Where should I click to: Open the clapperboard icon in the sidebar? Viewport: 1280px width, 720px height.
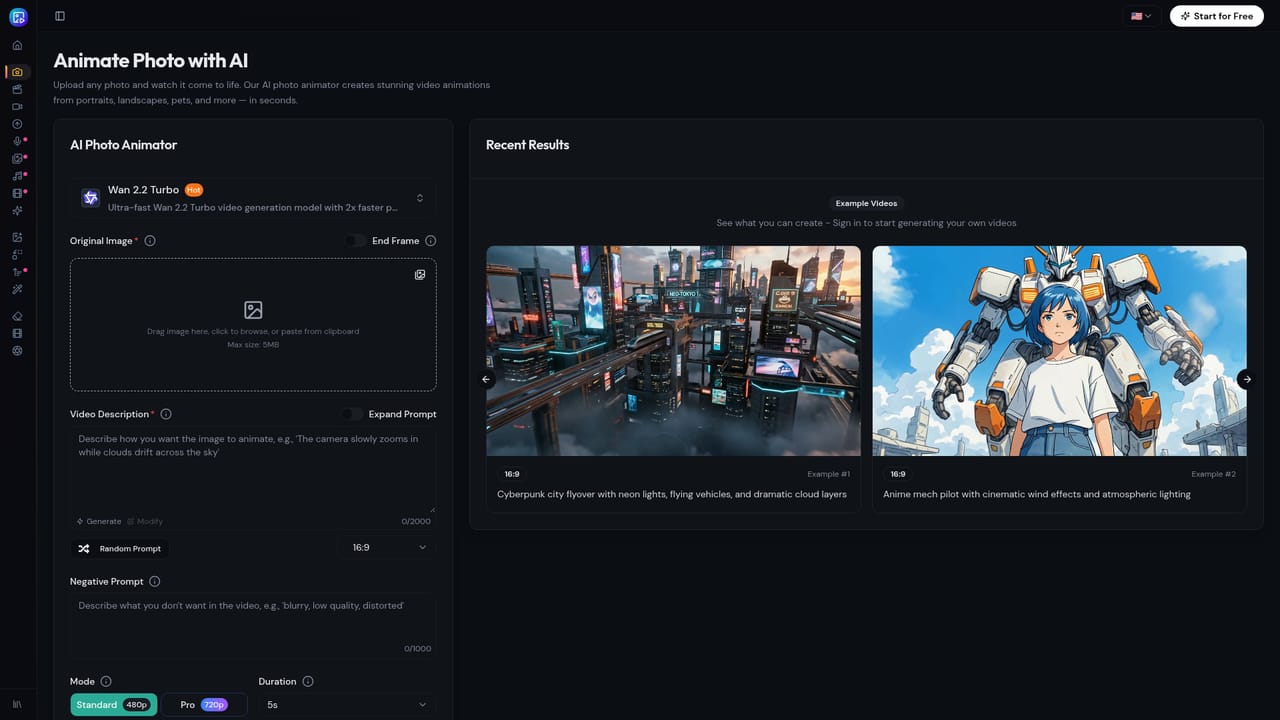tap(17, 89)
